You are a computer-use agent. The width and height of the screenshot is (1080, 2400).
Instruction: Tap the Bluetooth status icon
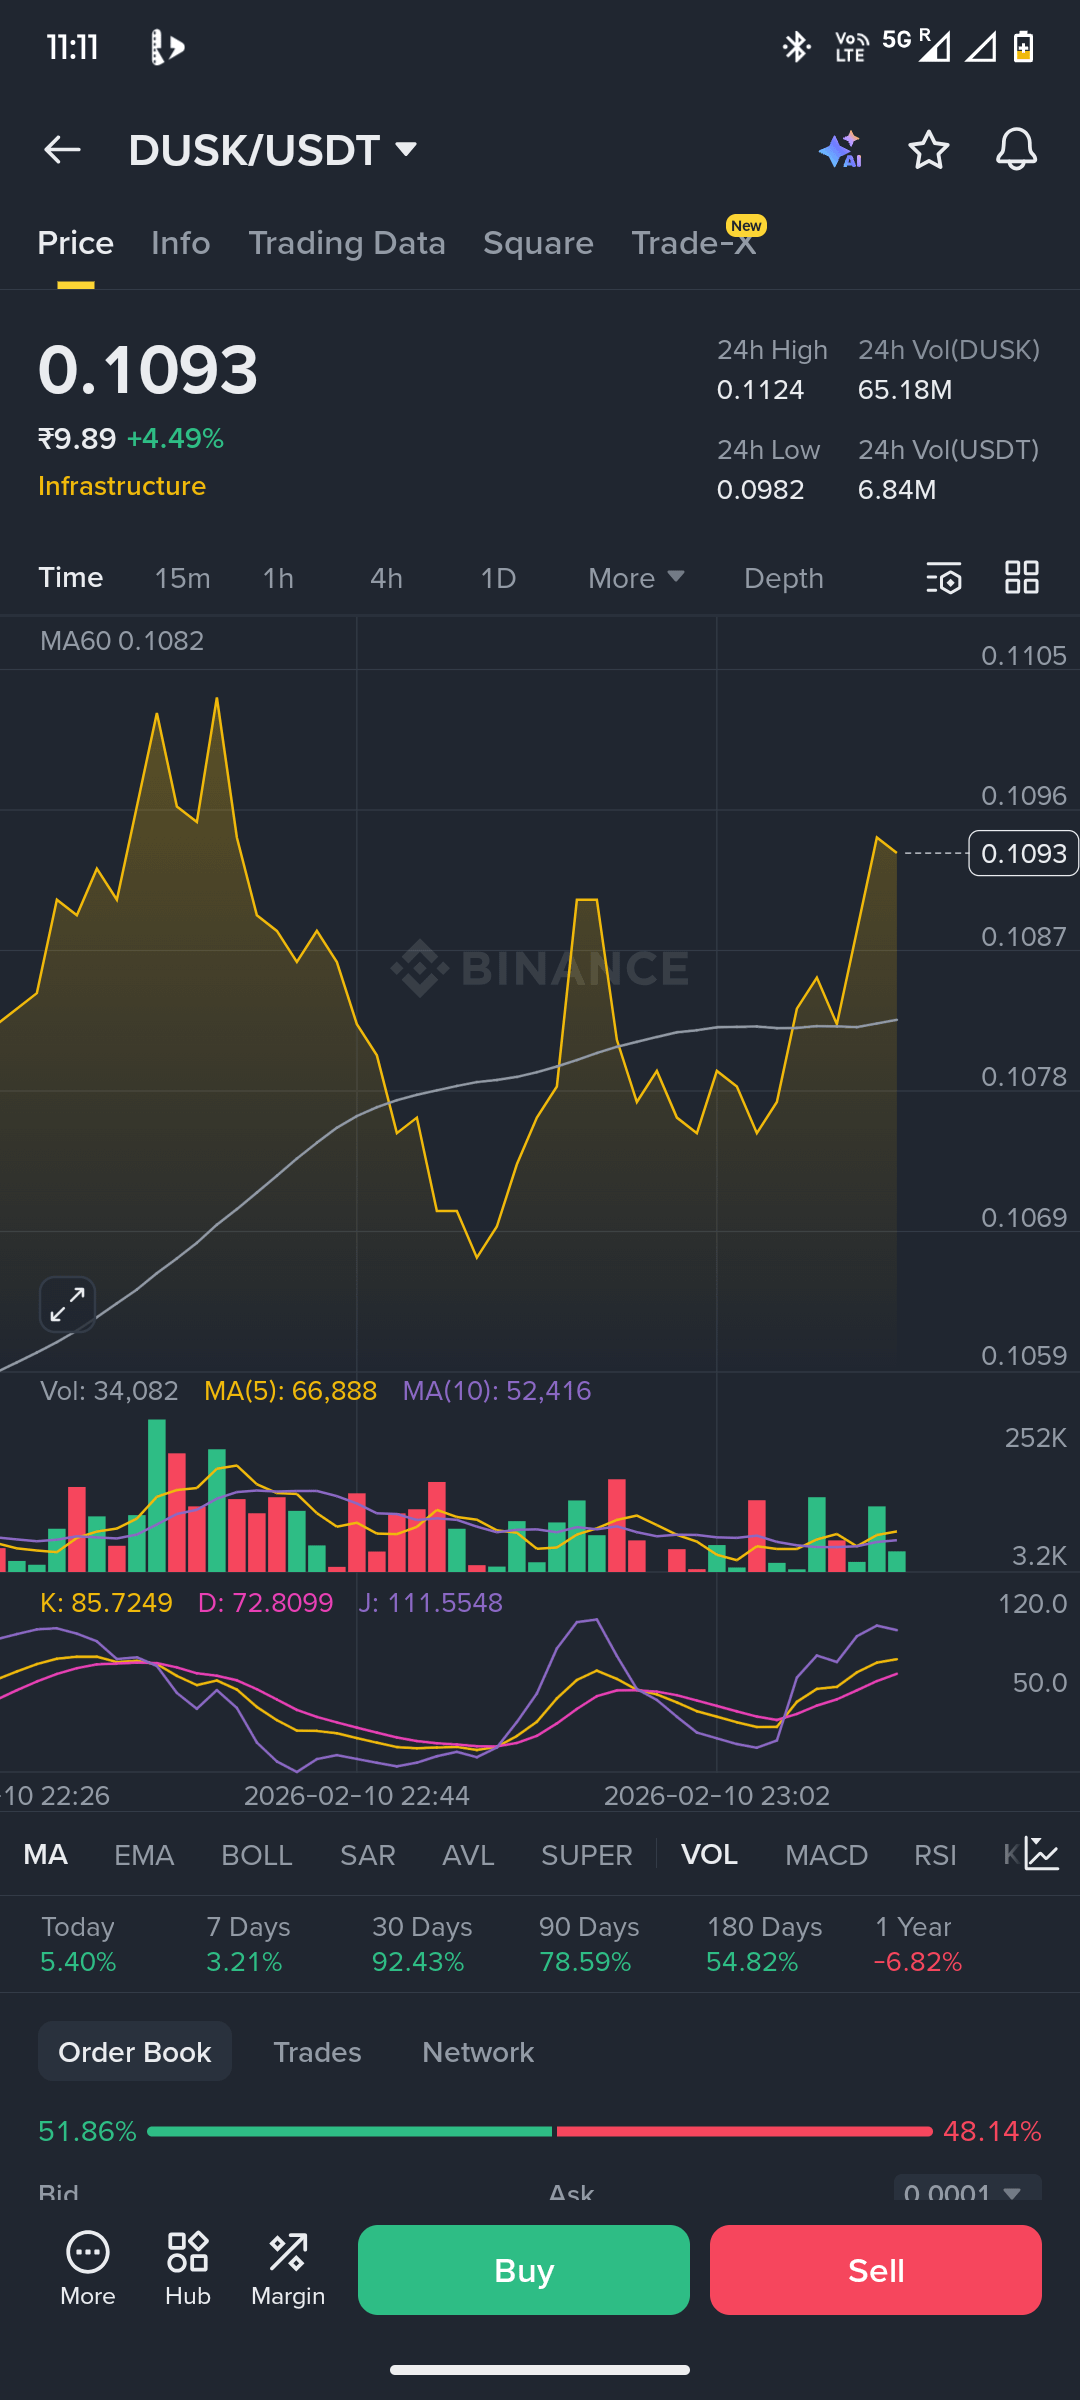pos(797,47)
